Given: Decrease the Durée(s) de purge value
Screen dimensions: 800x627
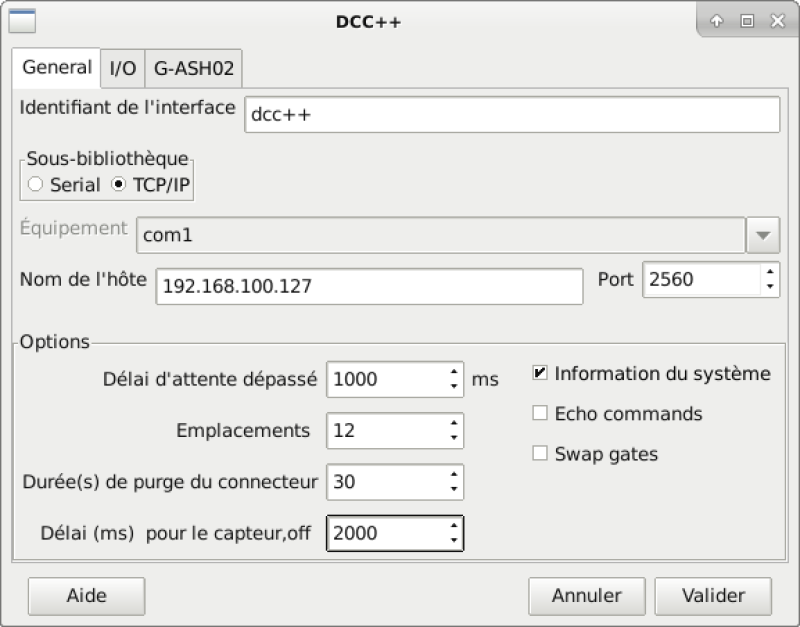Looking at the screenshot, I should (454, 489).
